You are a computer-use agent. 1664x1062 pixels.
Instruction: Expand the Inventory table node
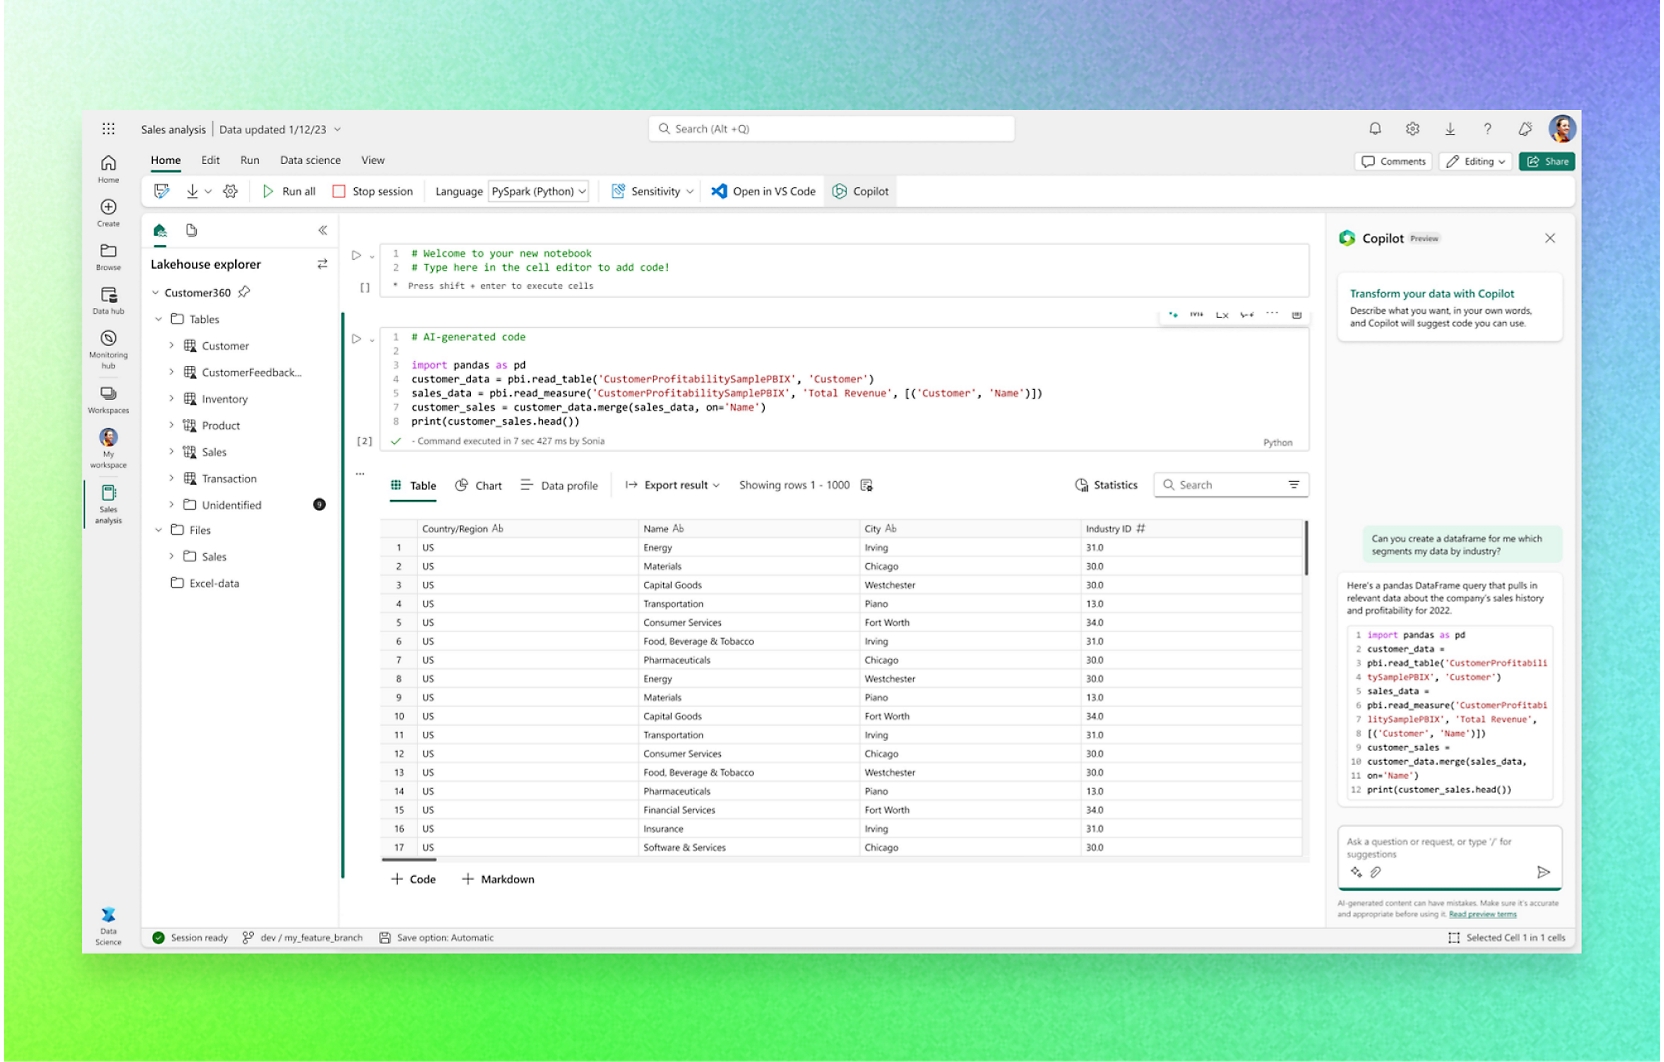(171, 399)
